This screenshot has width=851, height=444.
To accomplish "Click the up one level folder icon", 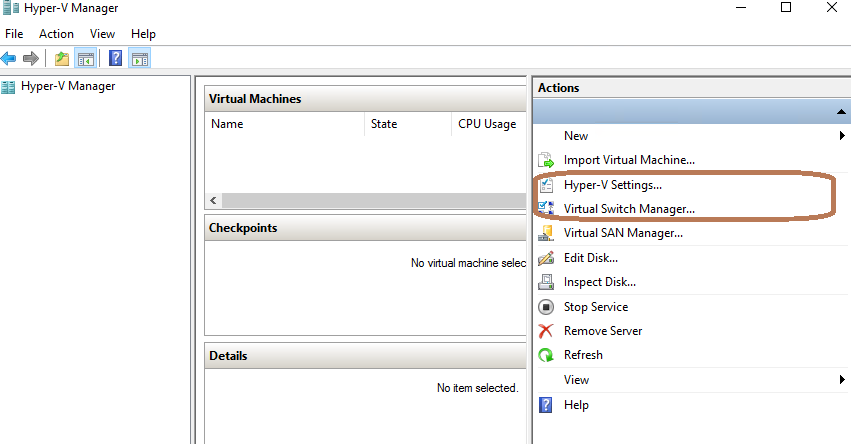I will pyautogui.click(x=62, y=59).
